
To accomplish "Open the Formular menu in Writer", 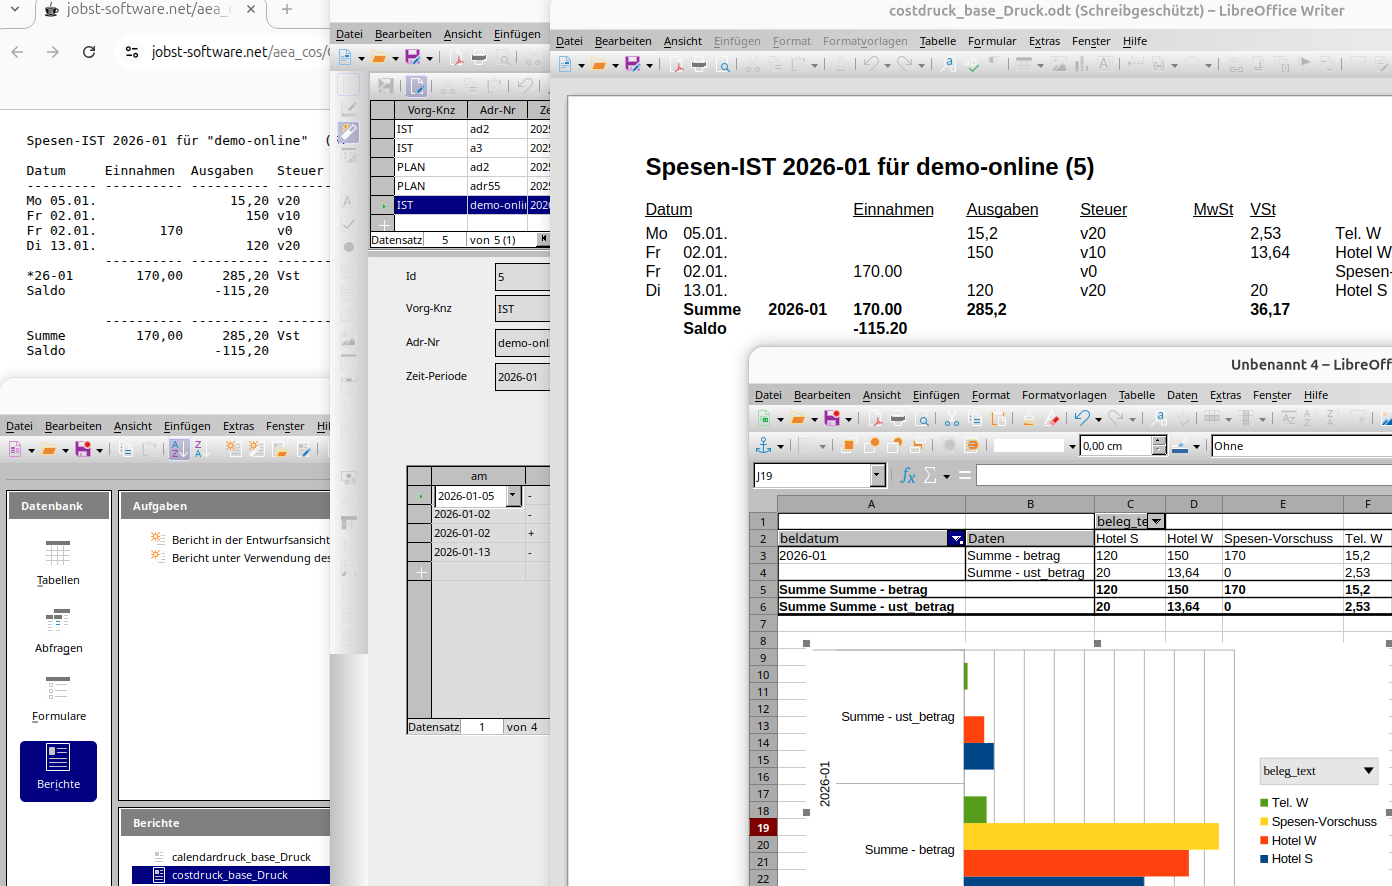I will point(991,41).
